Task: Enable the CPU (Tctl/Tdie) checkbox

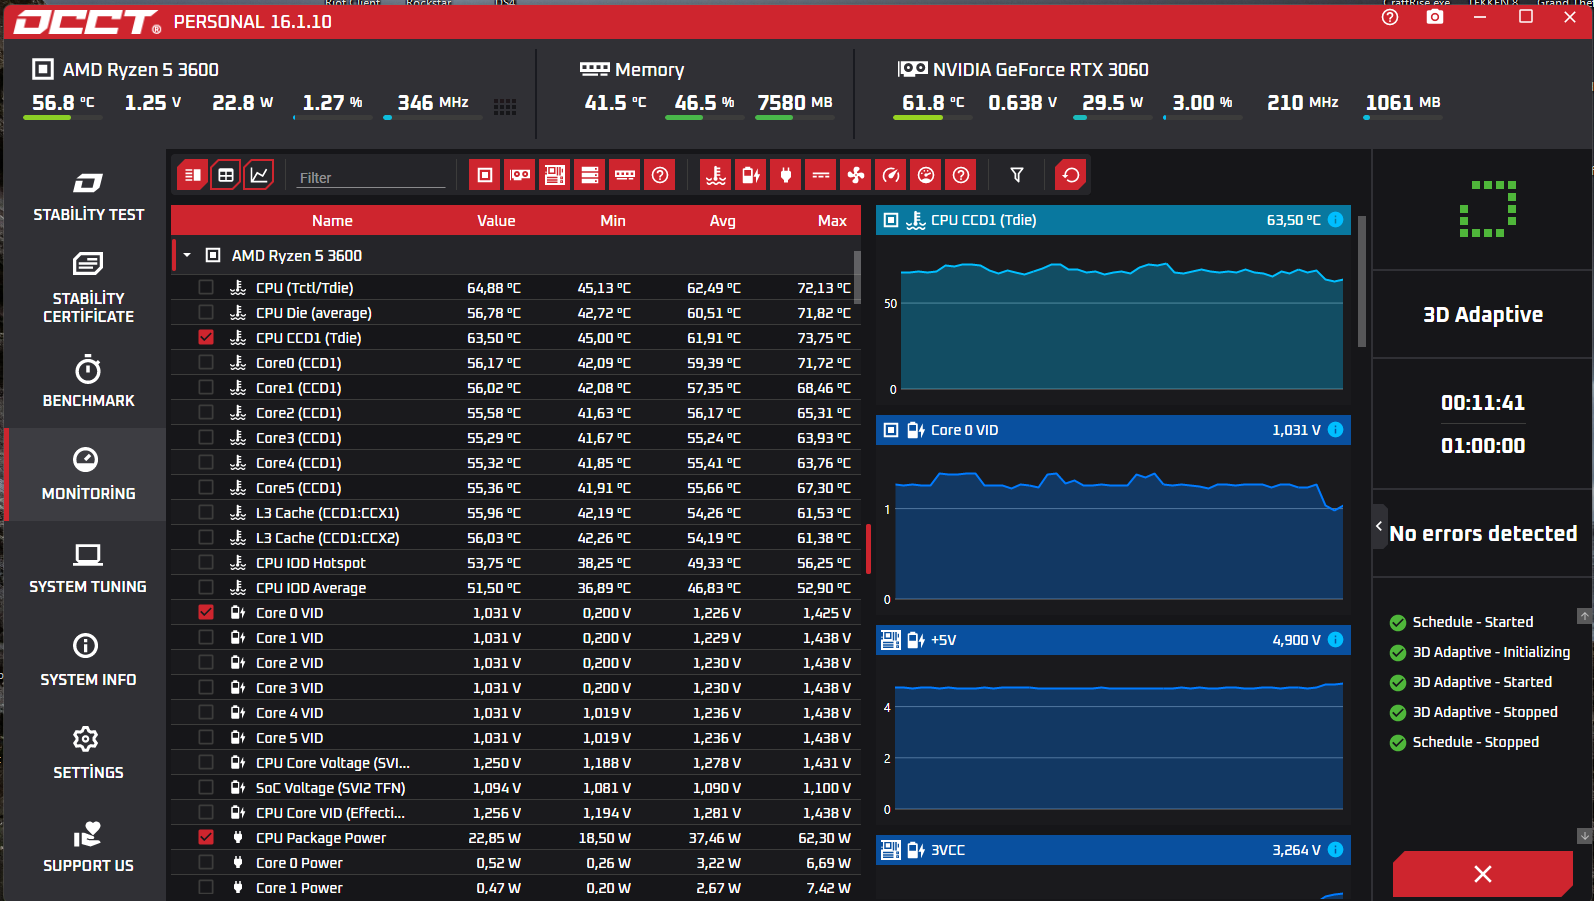Action: coord(206,287)
